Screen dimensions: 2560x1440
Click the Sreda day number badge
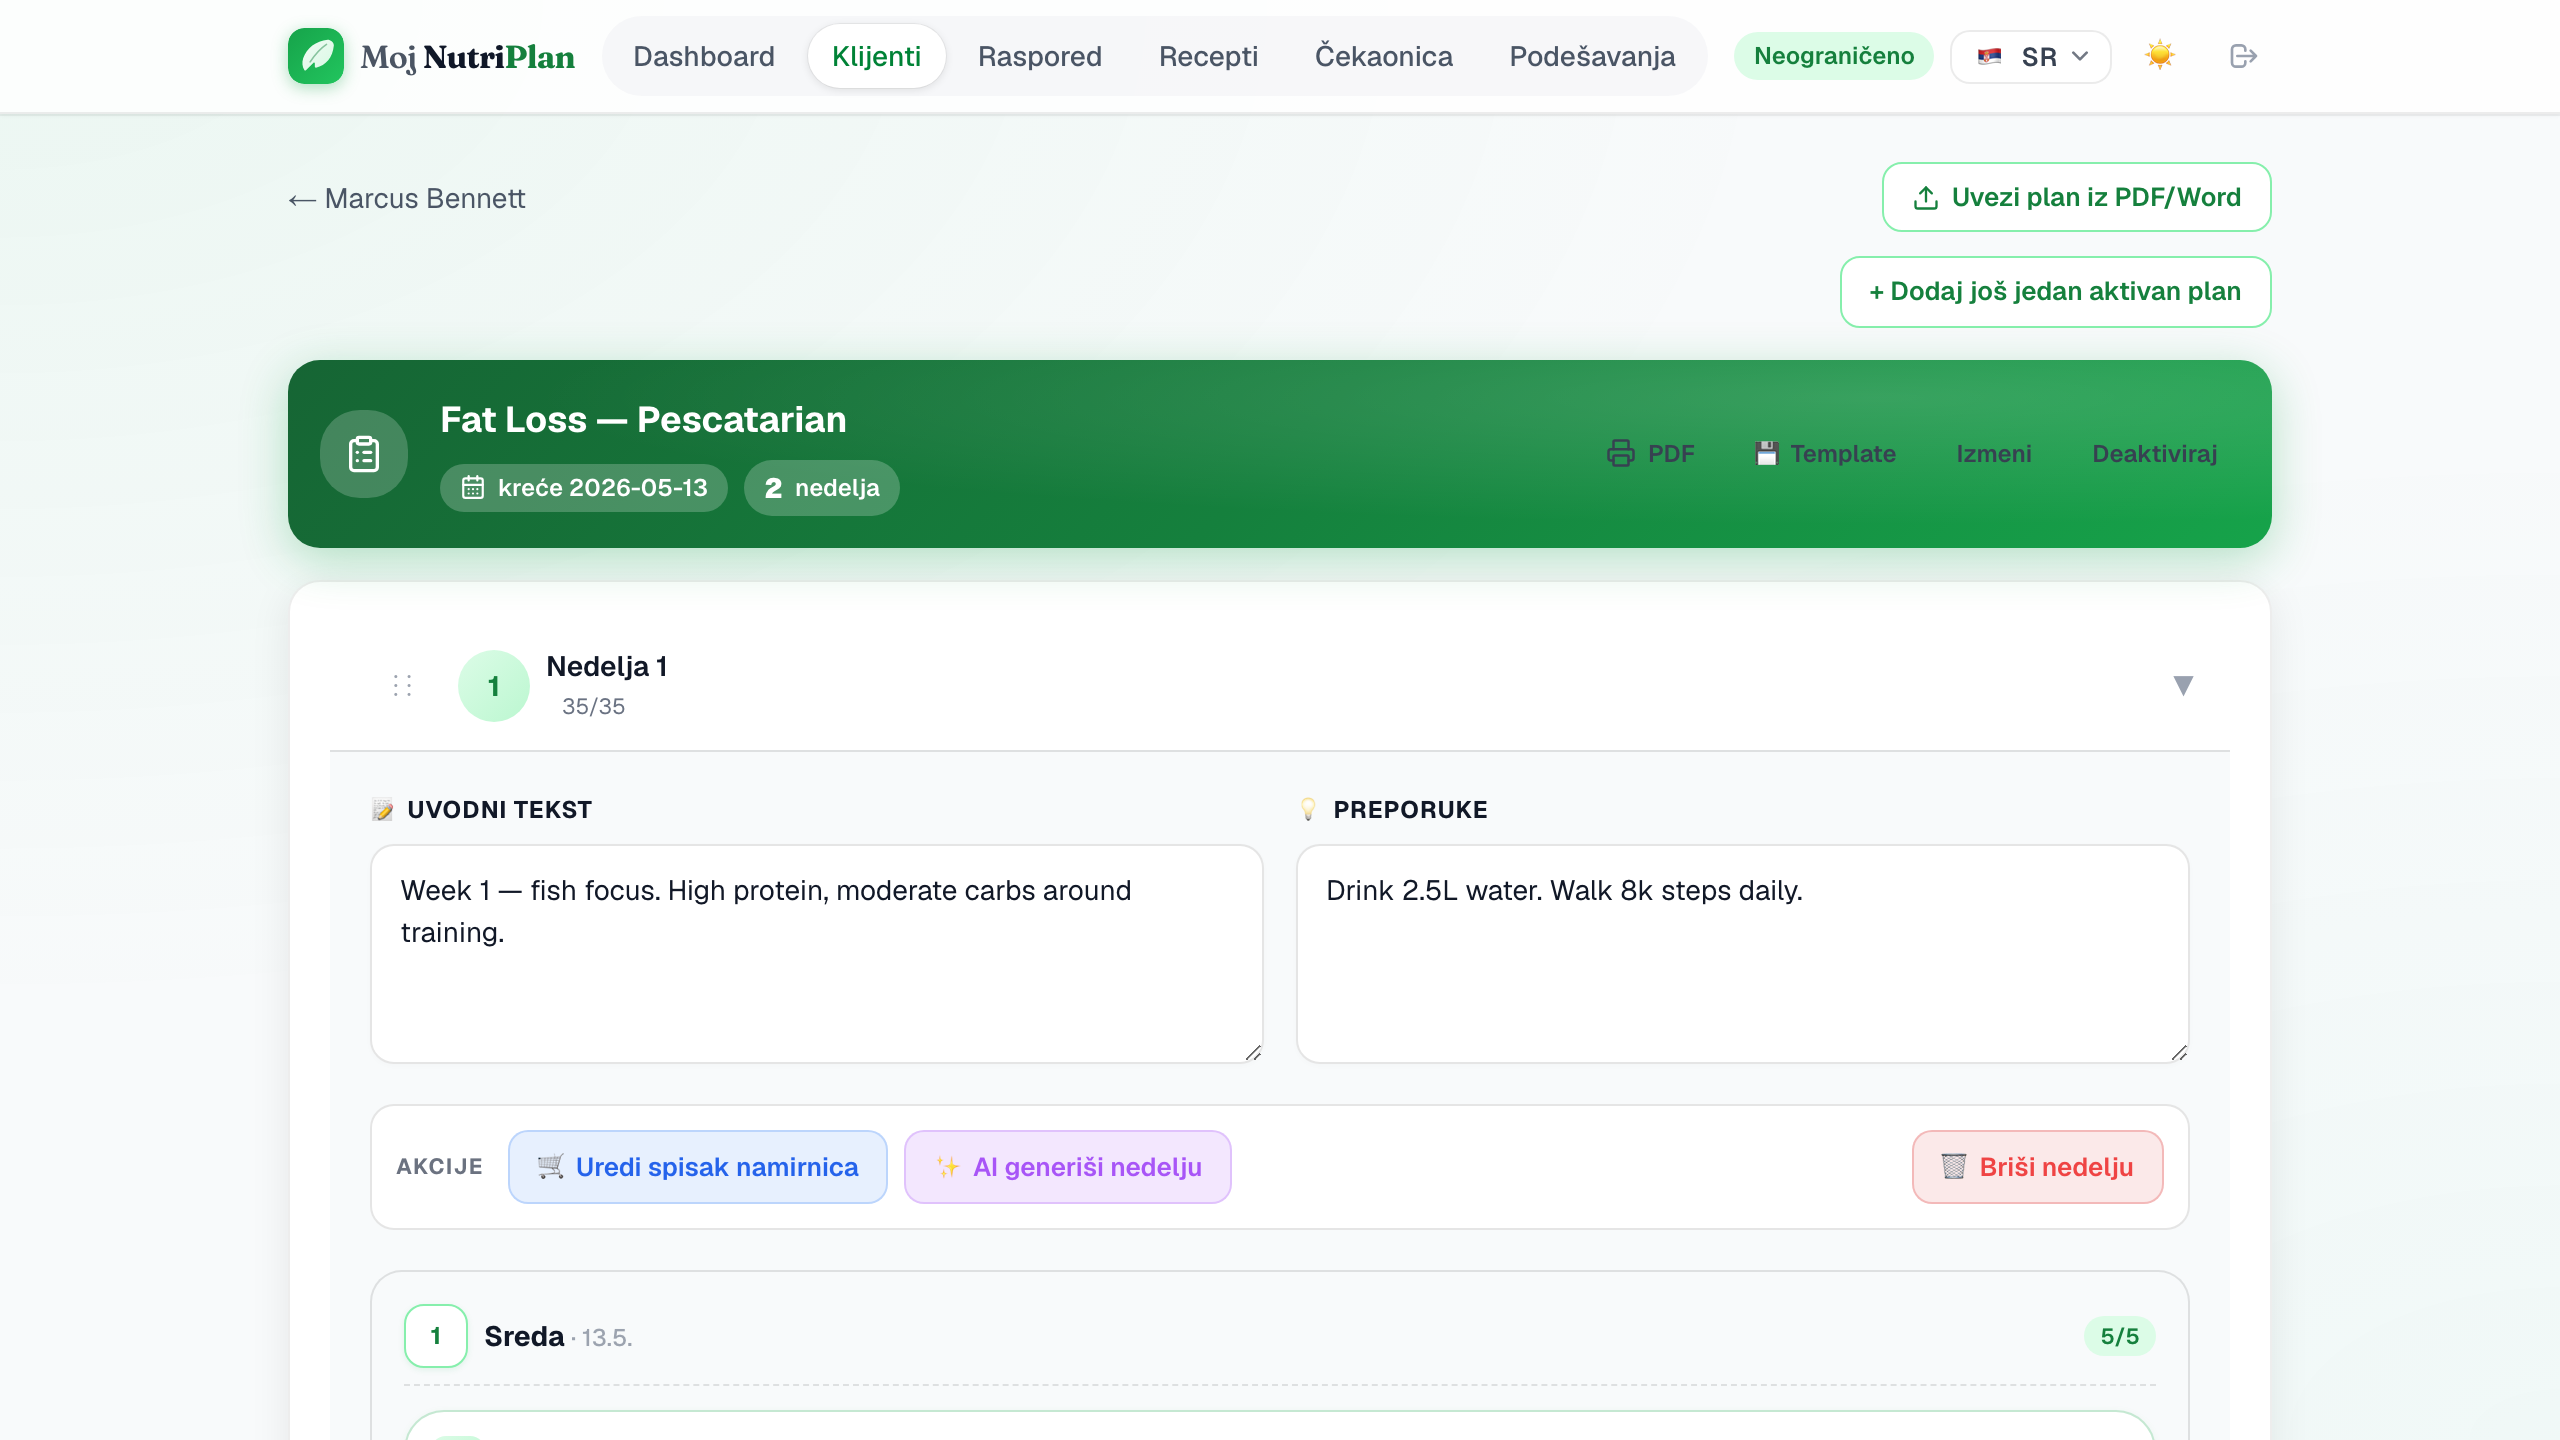436,1336
